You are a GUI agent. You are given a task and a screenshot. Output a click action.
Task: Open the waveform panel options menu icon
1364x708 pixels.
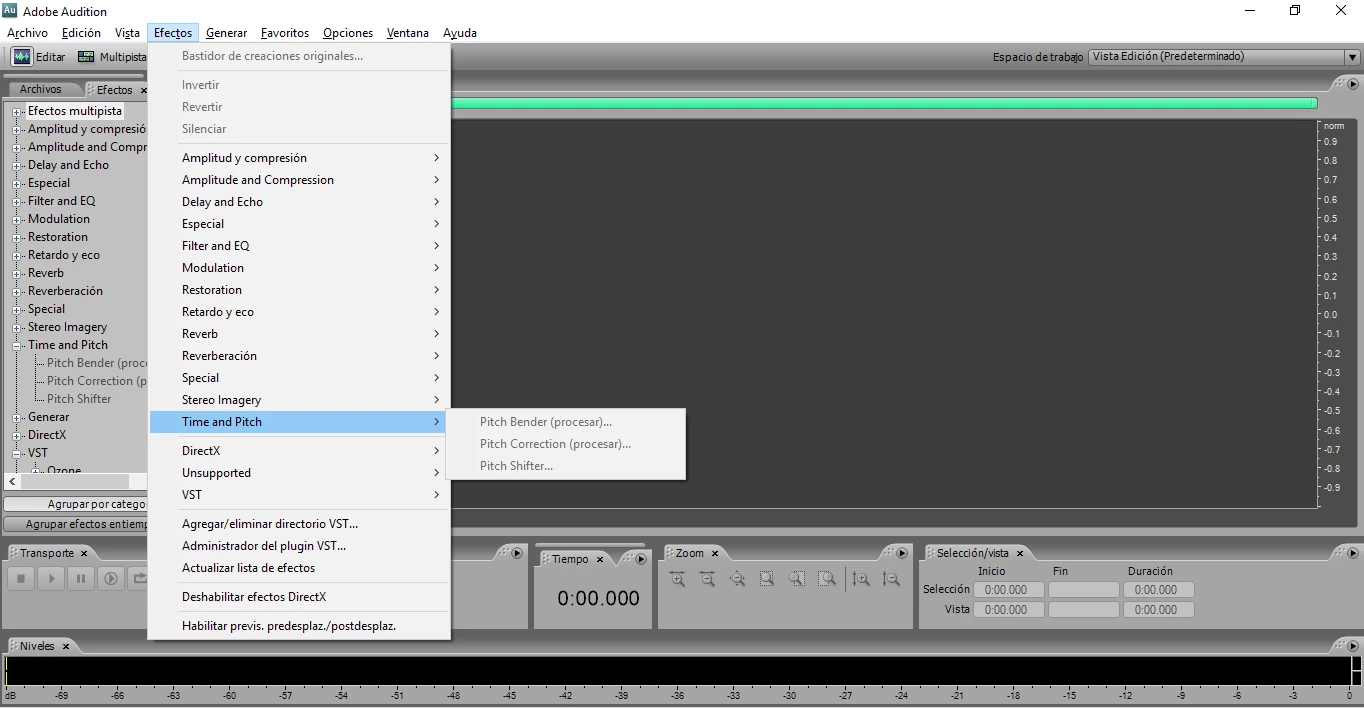1353,85
